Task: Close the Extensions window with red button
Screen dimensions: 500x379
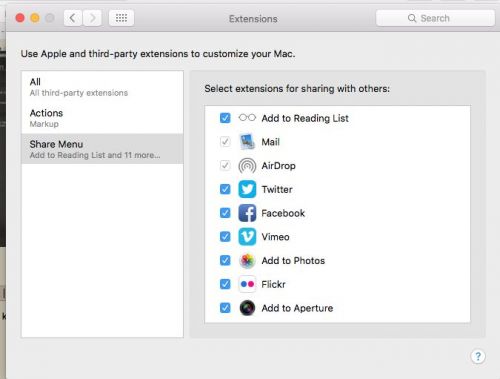Action: [20, 18]
